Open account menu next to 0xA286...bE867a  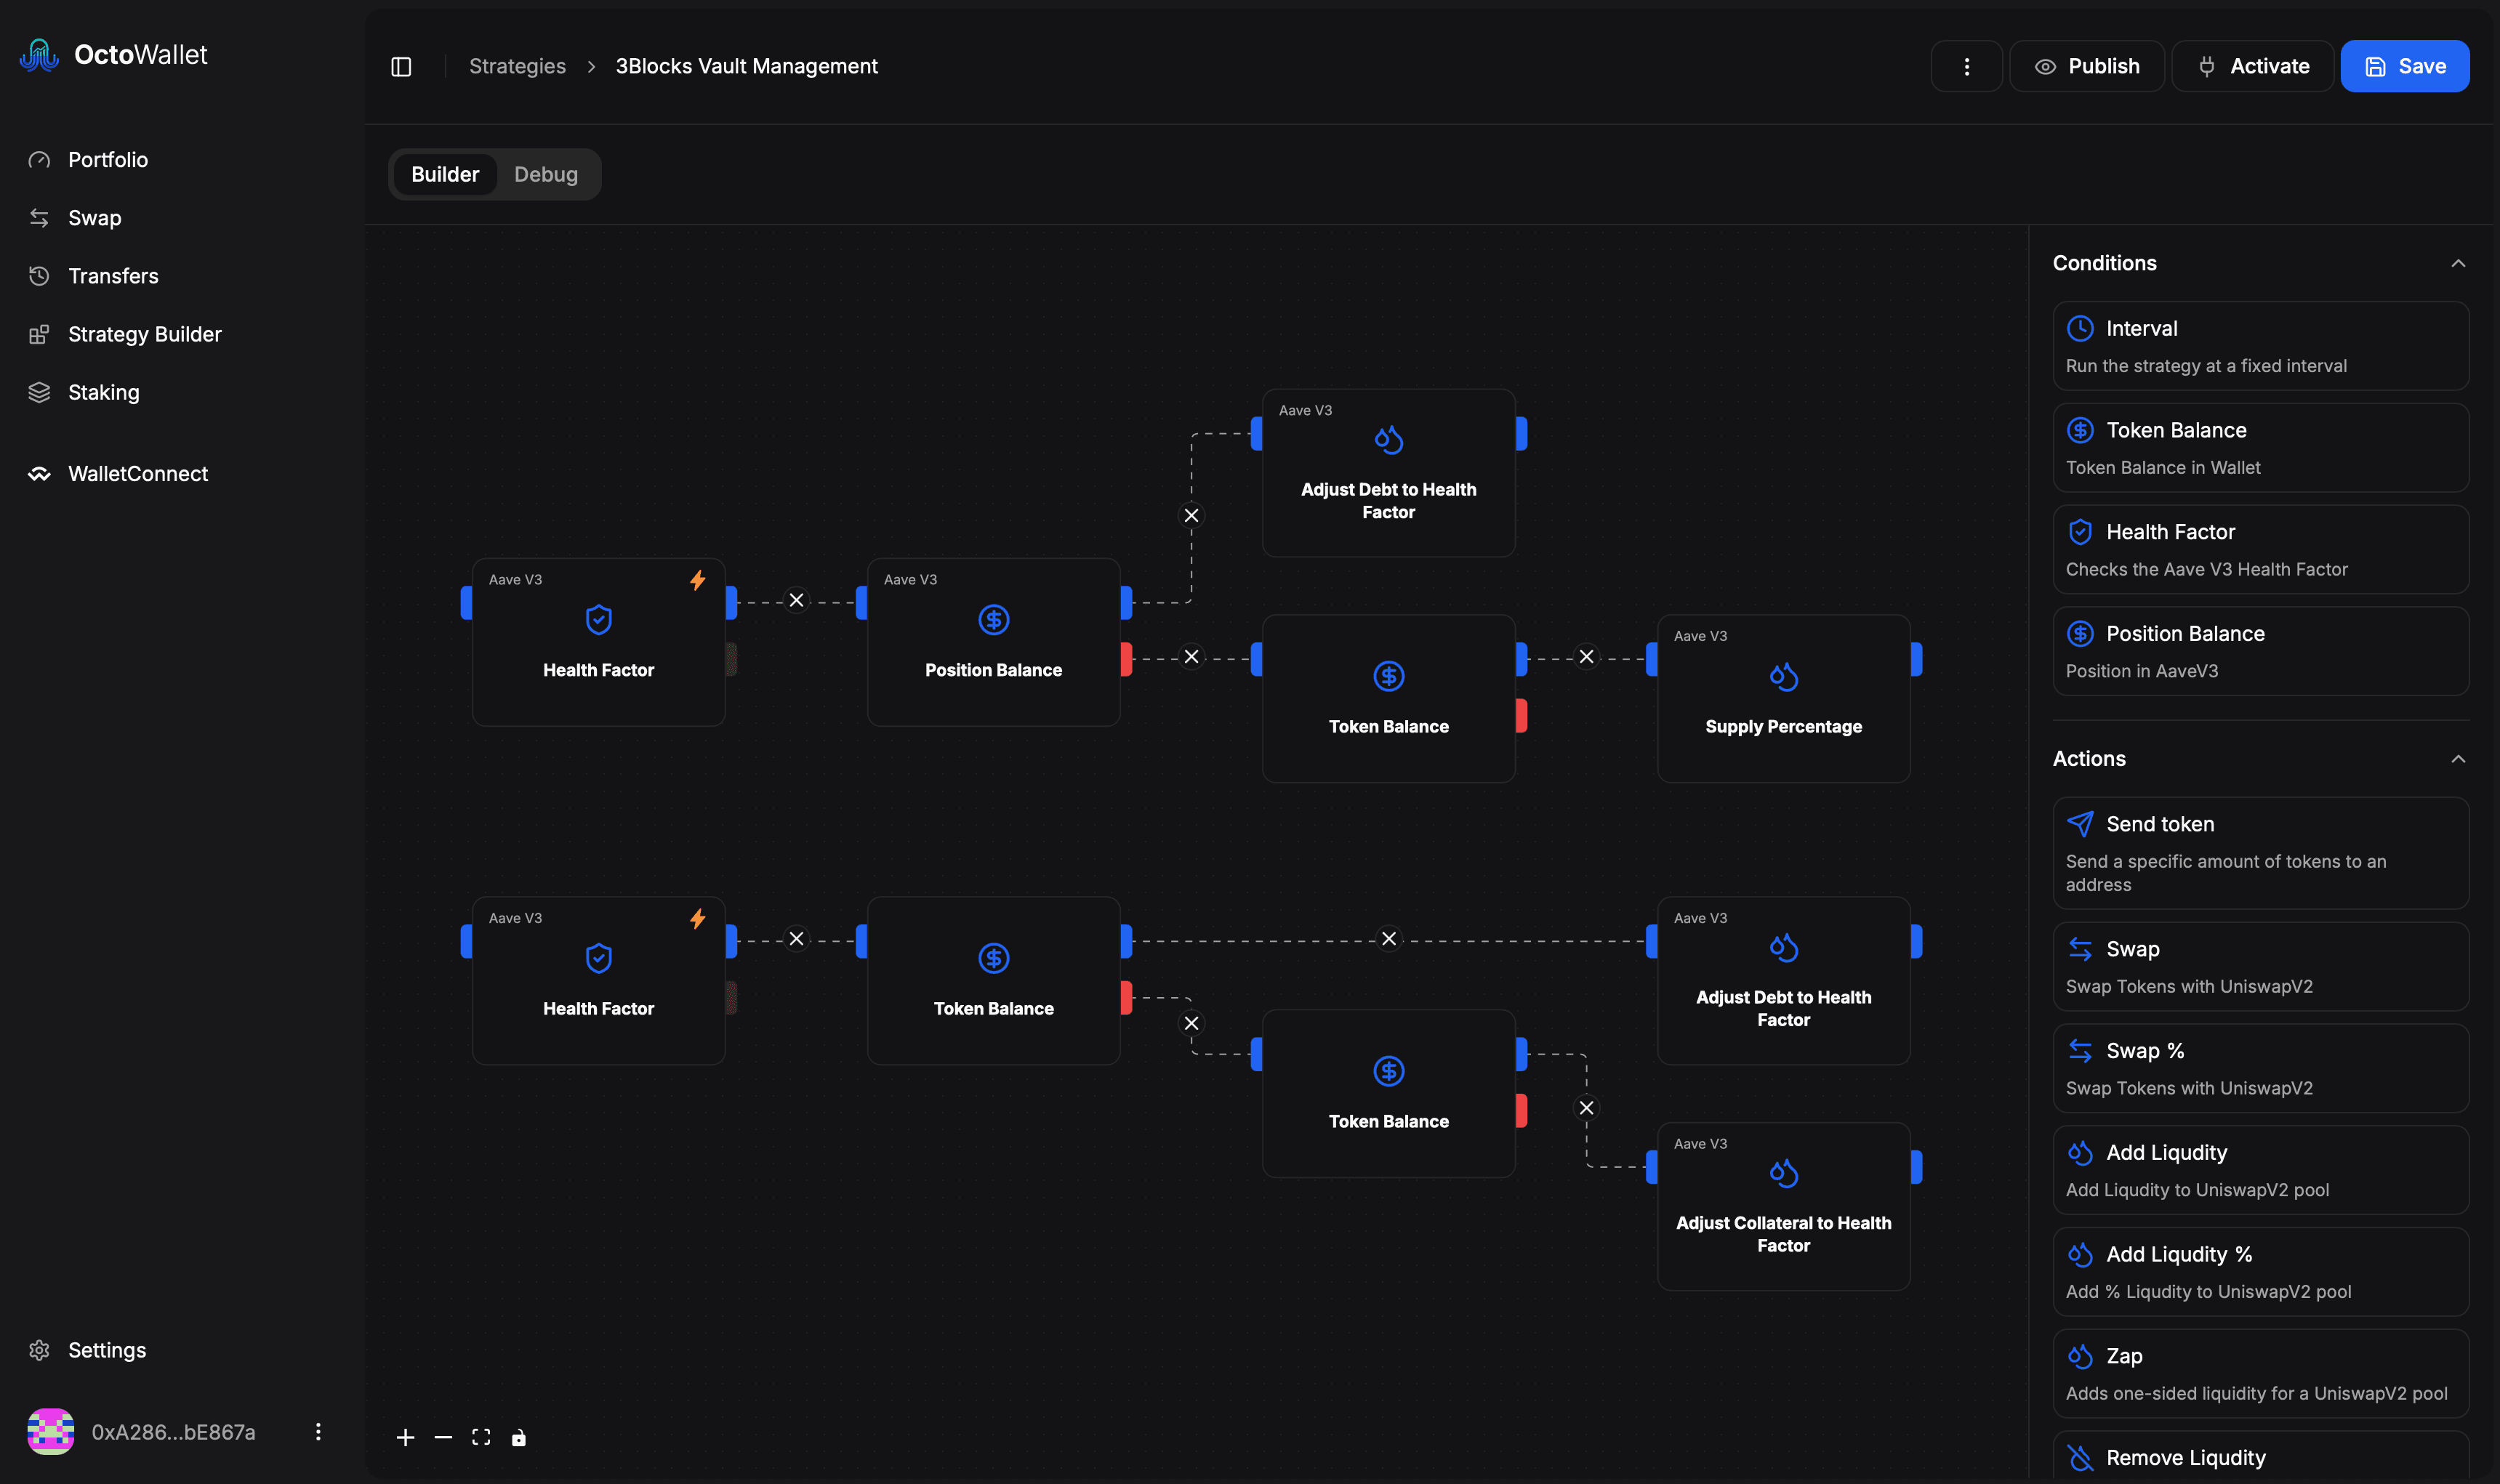tap(318, 1432)
